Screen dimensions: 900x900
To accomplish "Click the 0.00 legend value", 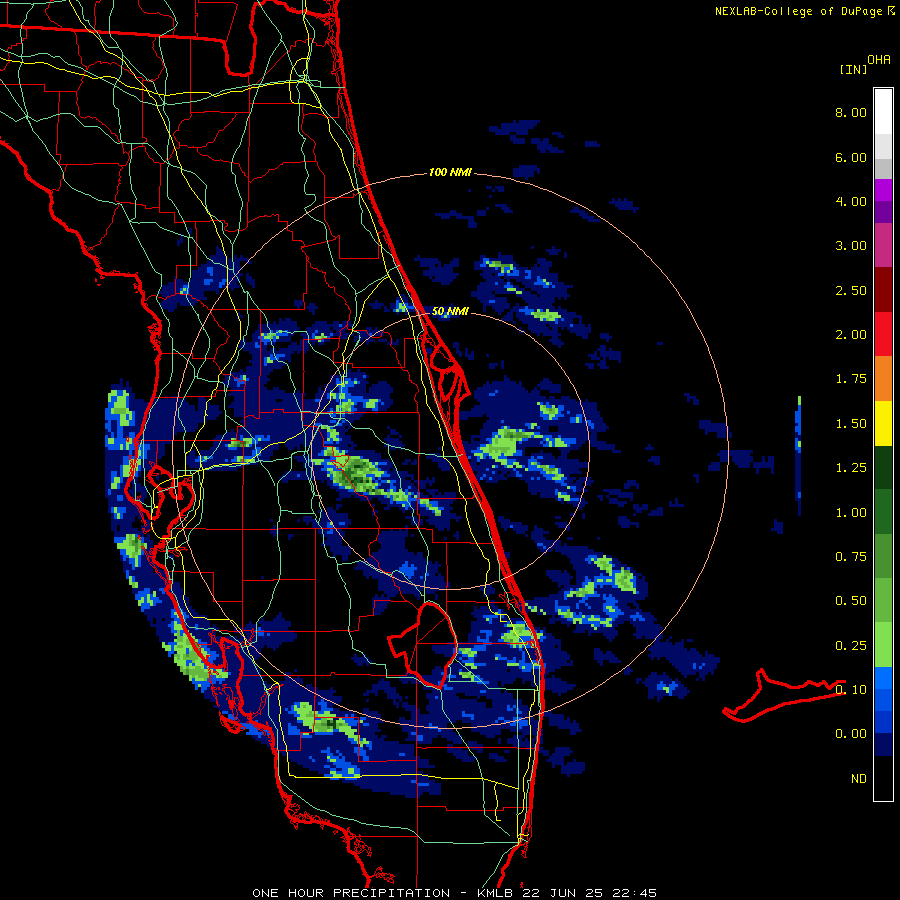I will (851, 734).
